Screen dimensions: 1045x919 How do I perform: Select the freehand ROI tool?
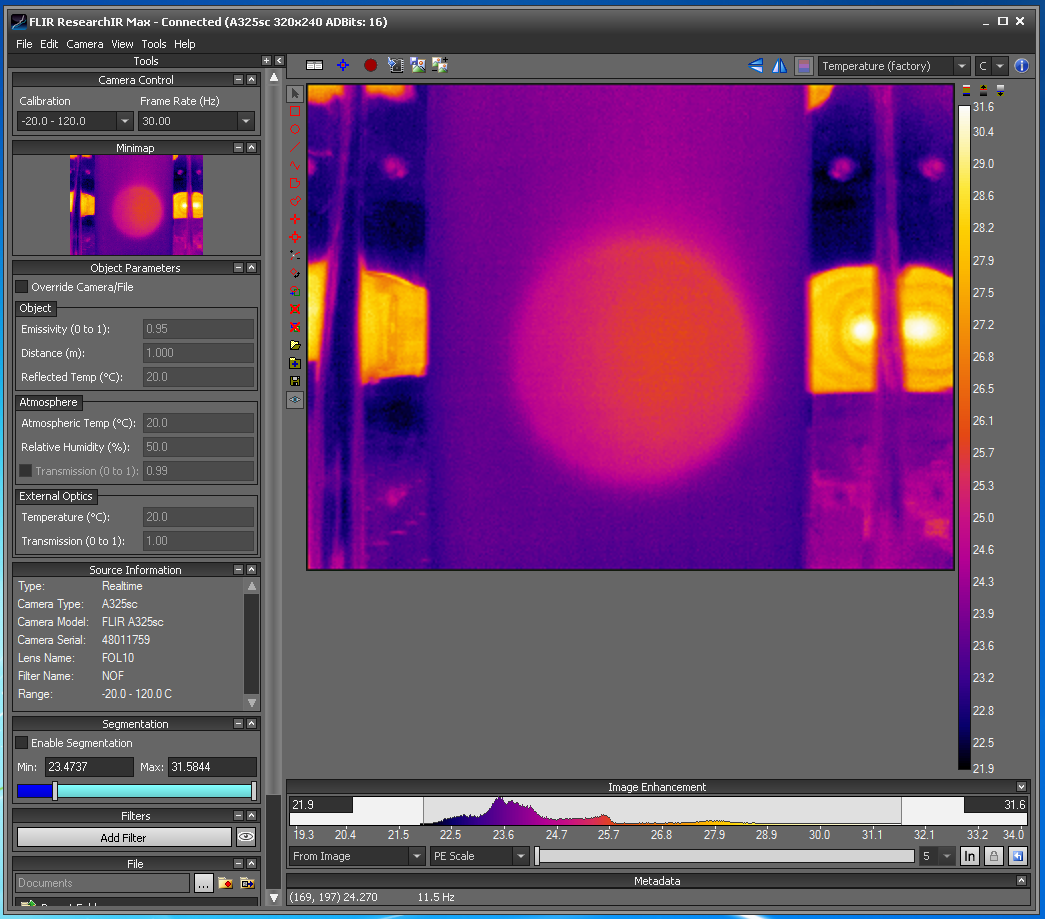point(295,201)
